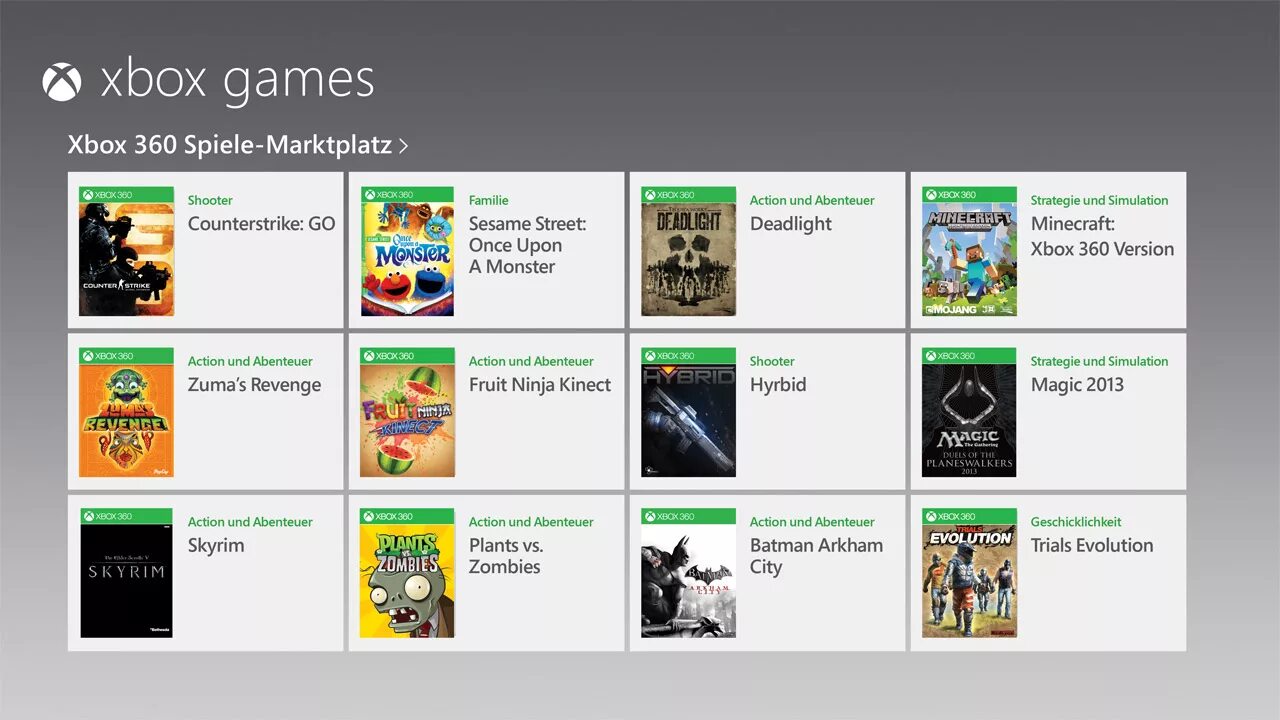Open Zuma's Revenge cover art
The height and width of the screenshot is (720, 1280).
coord(126,412)
